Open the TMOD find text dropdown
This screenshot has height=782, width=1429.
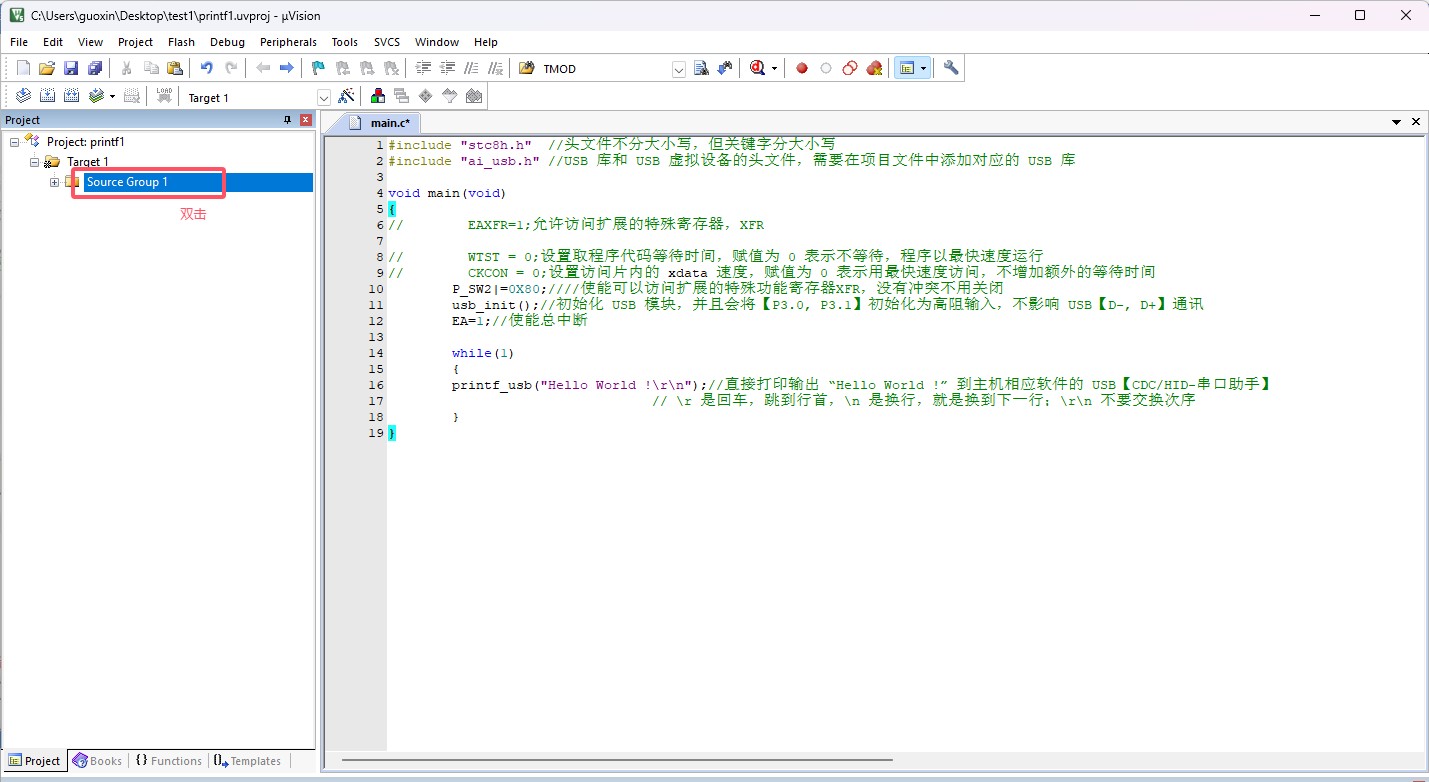point(679,69)
